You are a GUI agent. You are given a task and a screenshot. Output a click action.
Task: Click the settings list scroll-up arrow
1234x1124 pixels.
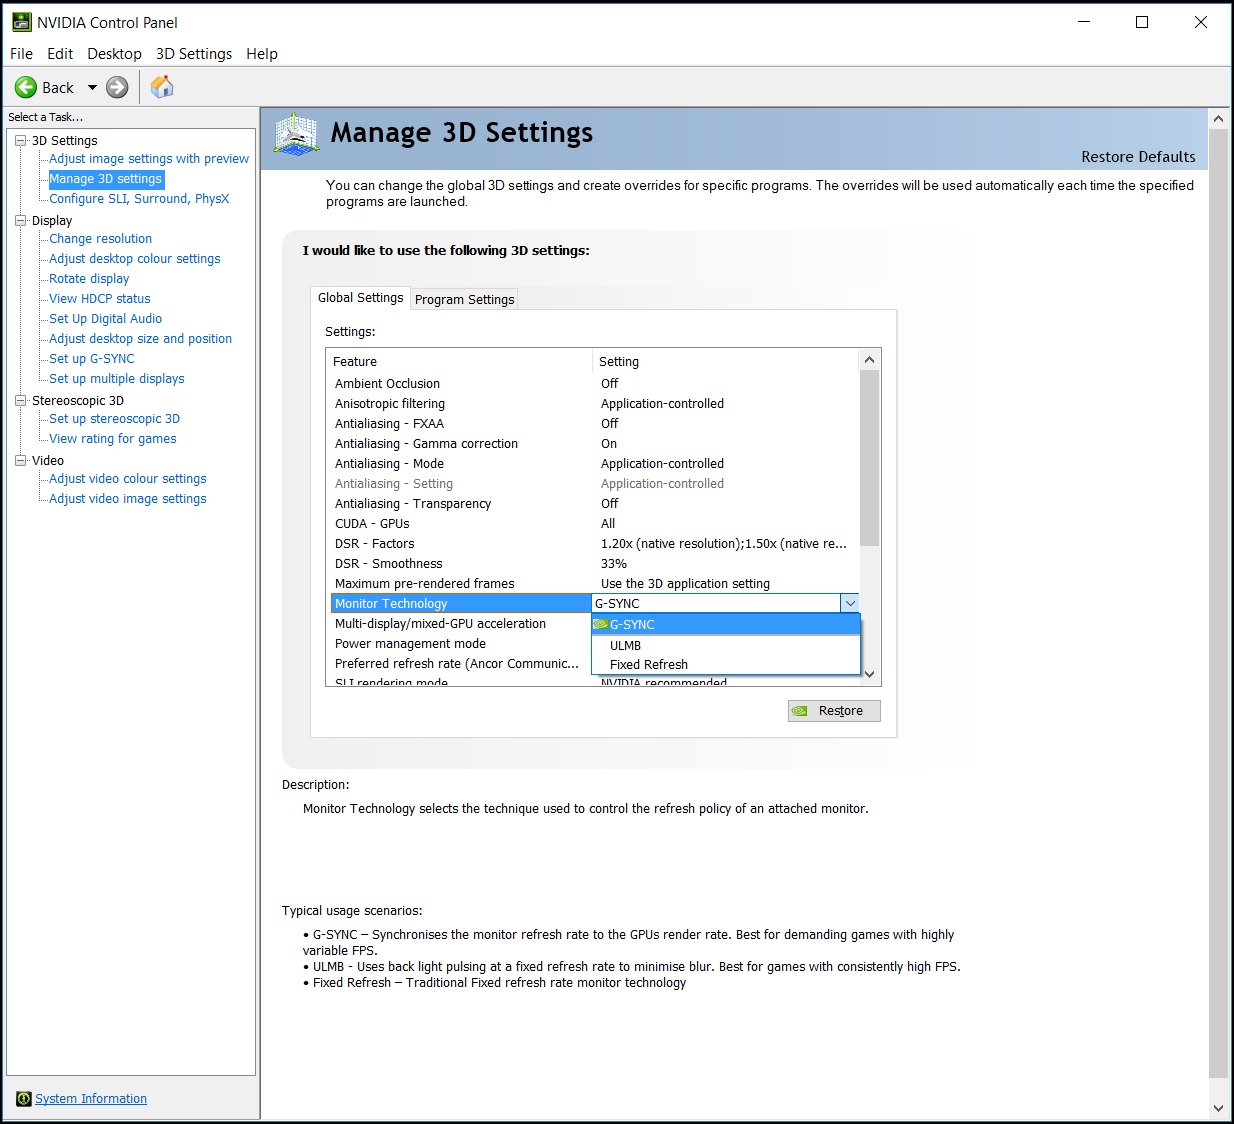[x=869, y=360]
